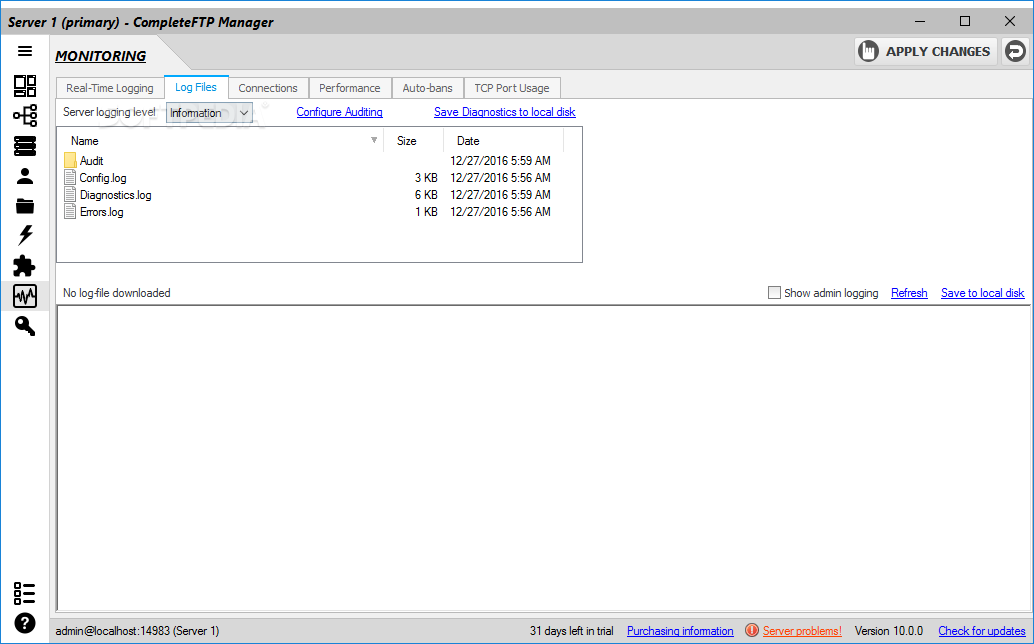
Task: Select the Log Files tab
Action: pos(196,87)
